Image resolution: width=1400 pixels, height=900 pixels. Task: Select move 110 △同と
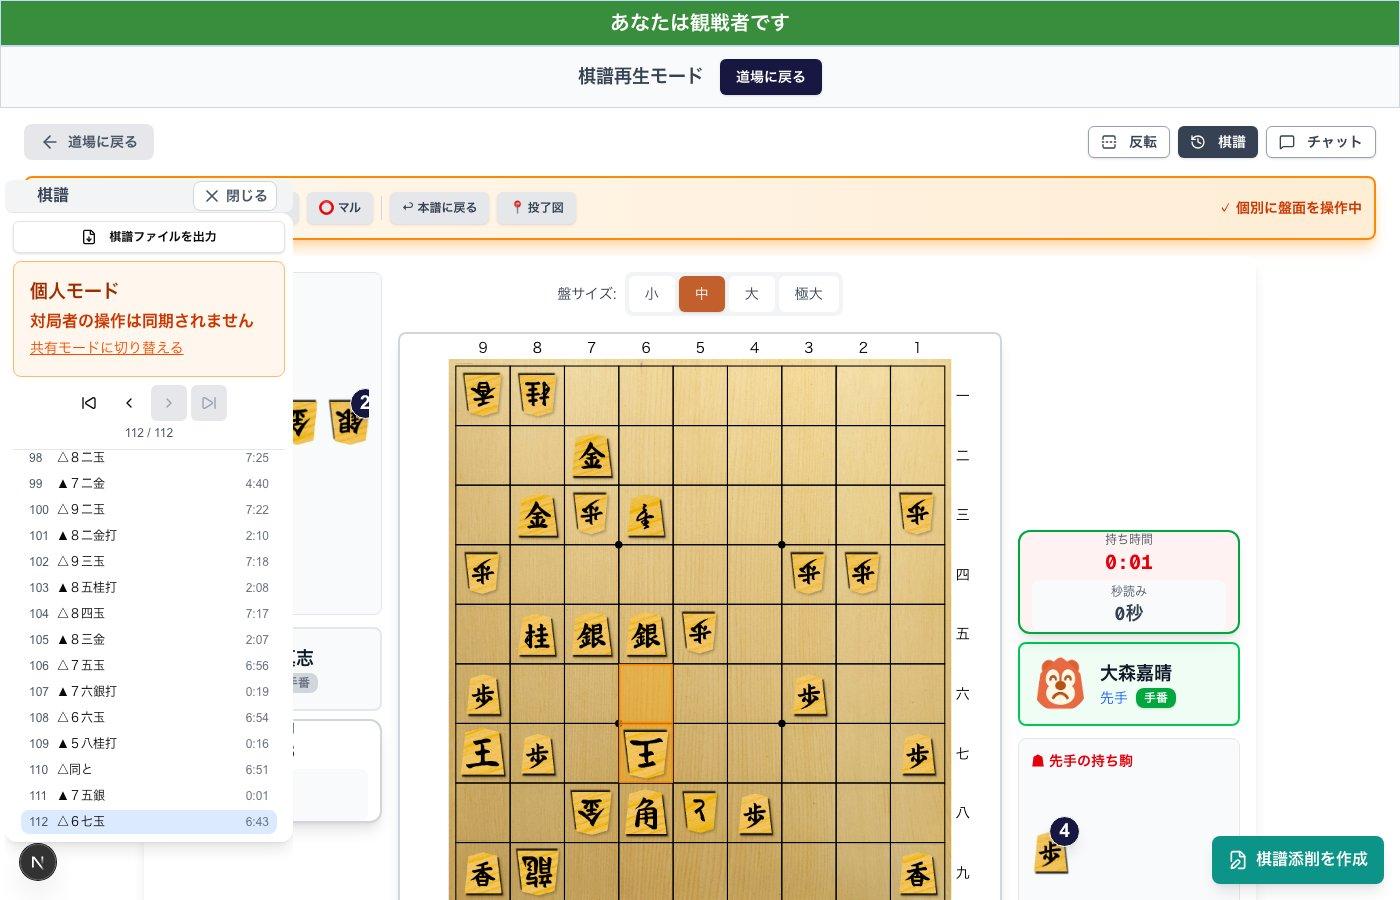click(x=149, y=770)
